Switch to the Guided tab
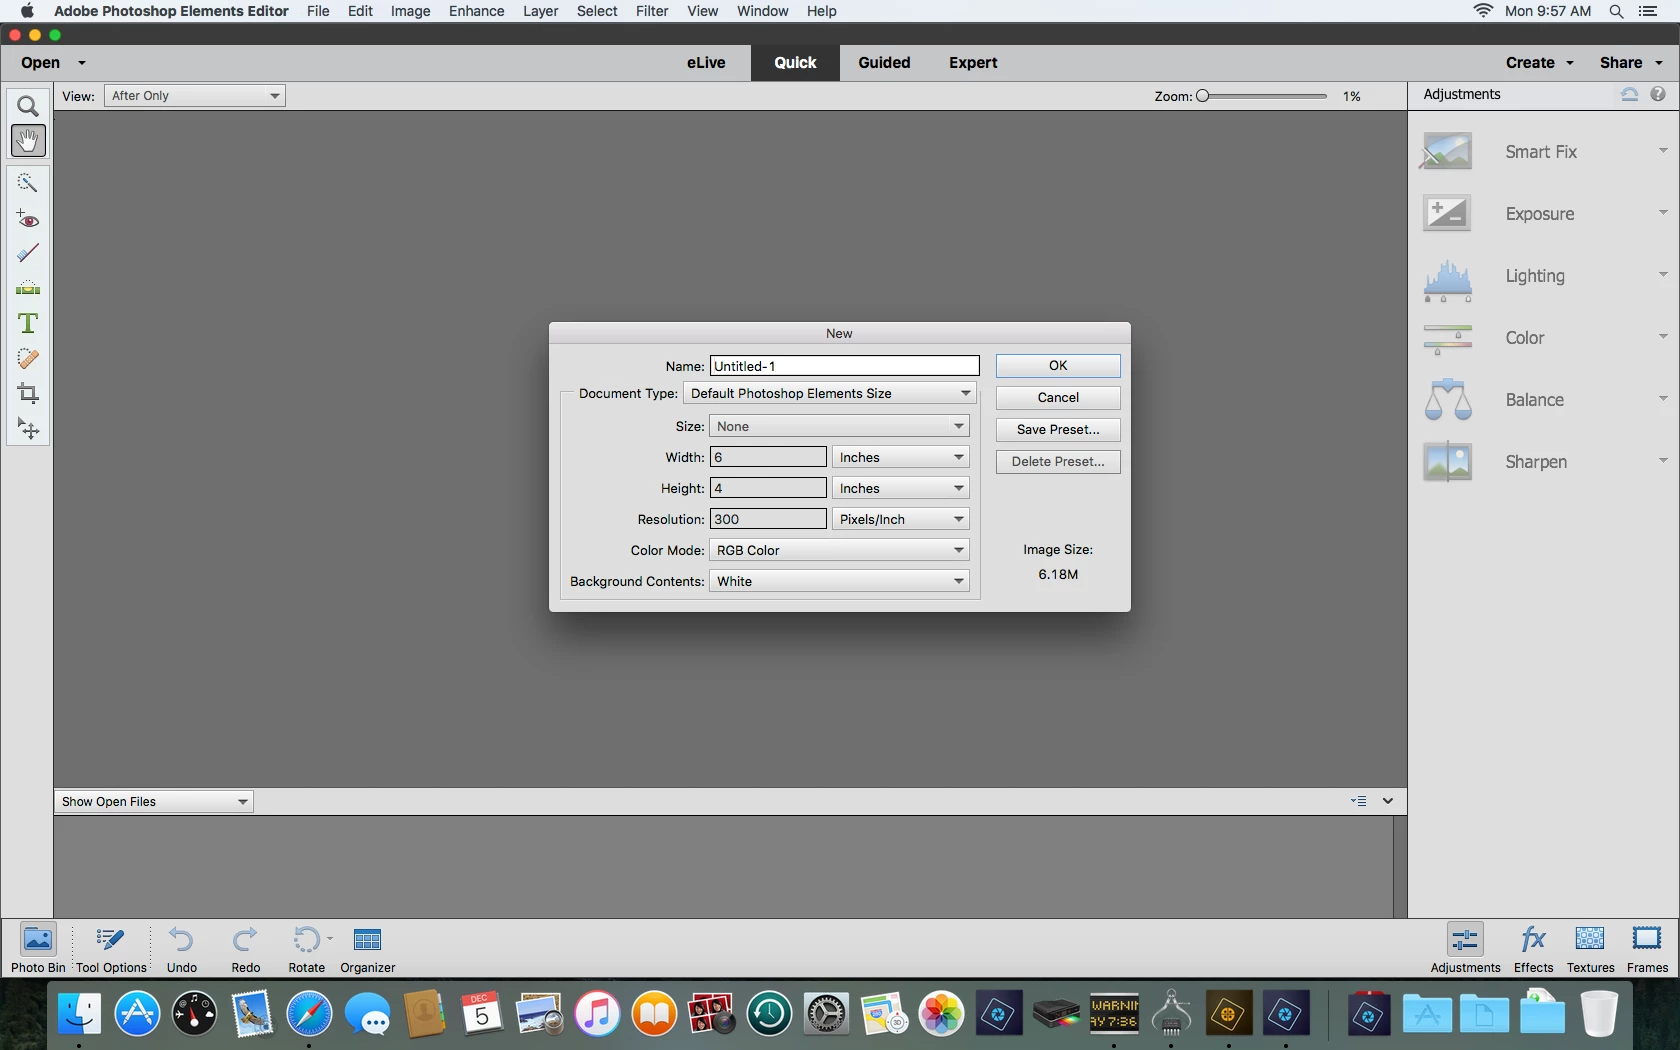 click(884, 63)
